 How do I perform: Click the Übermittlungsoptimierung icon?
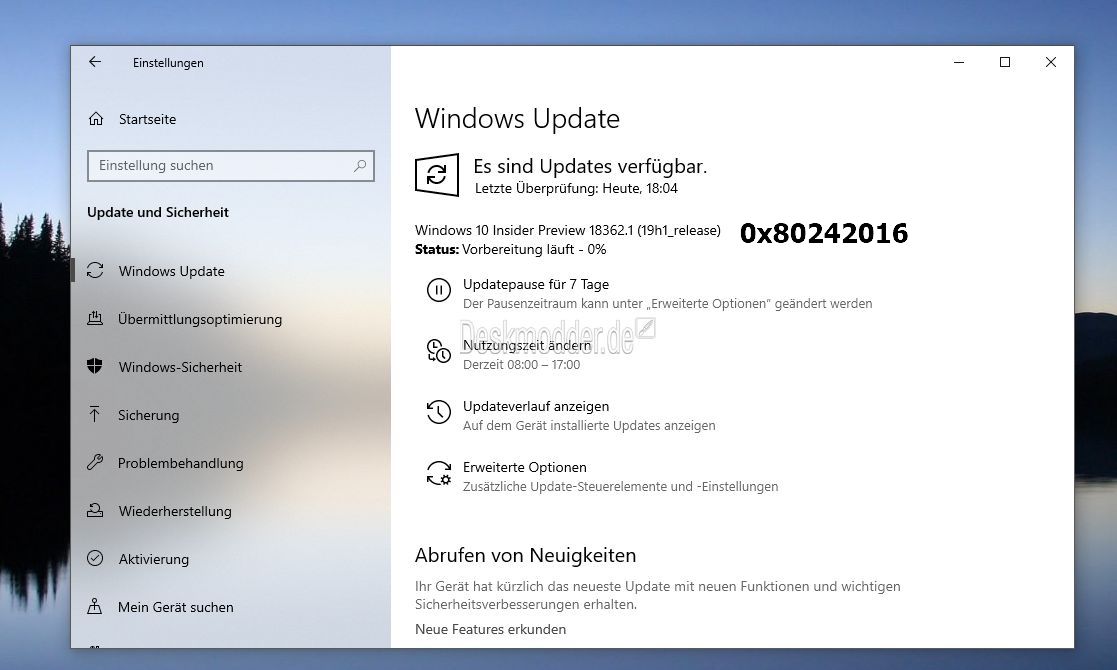tap(95, 318)
